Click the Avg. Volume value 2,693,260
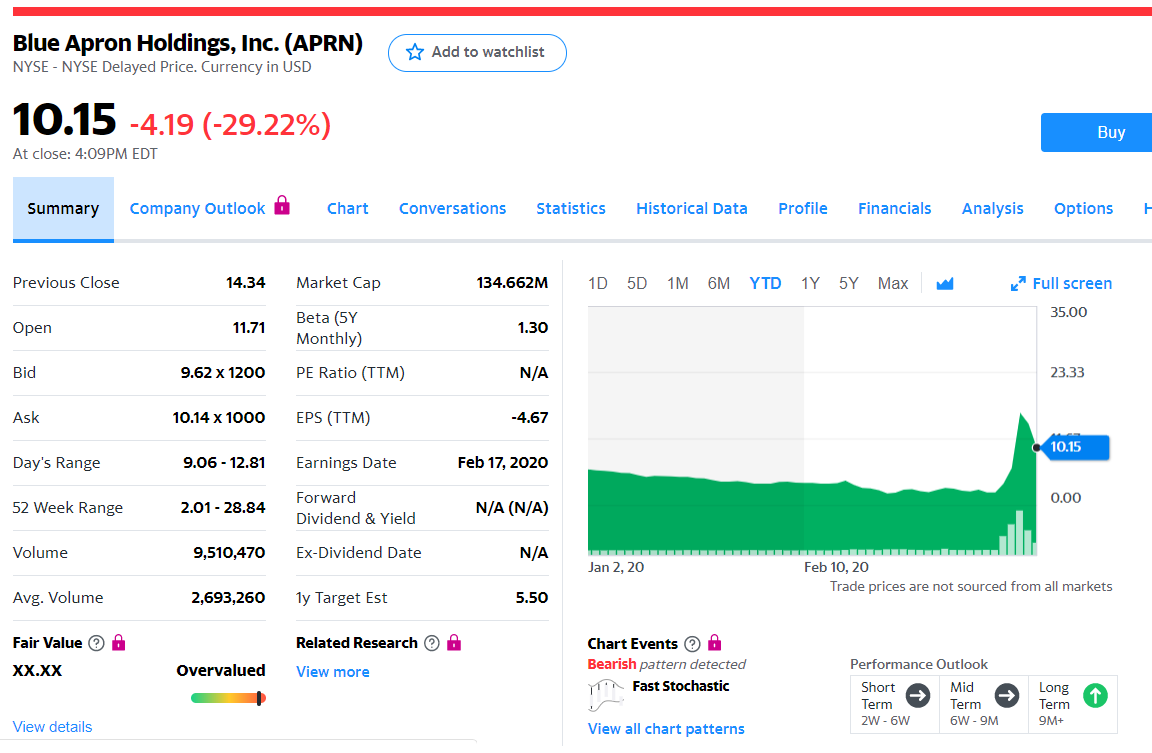 pos(228,598)
